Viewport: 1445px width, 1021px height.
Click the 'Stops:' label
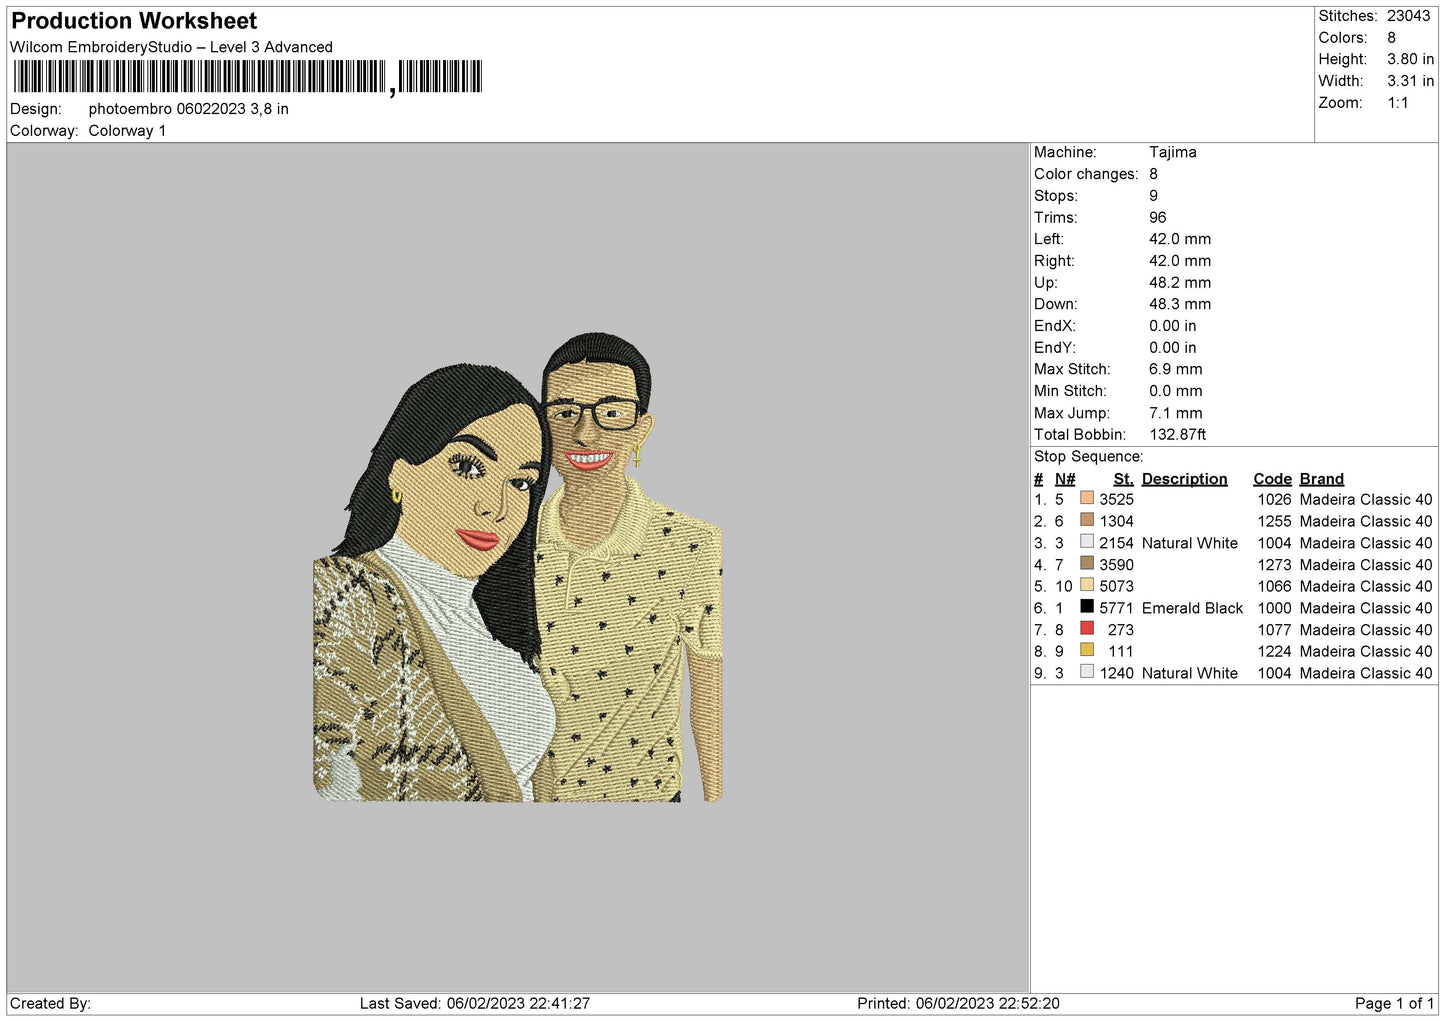pos(1056,196)
